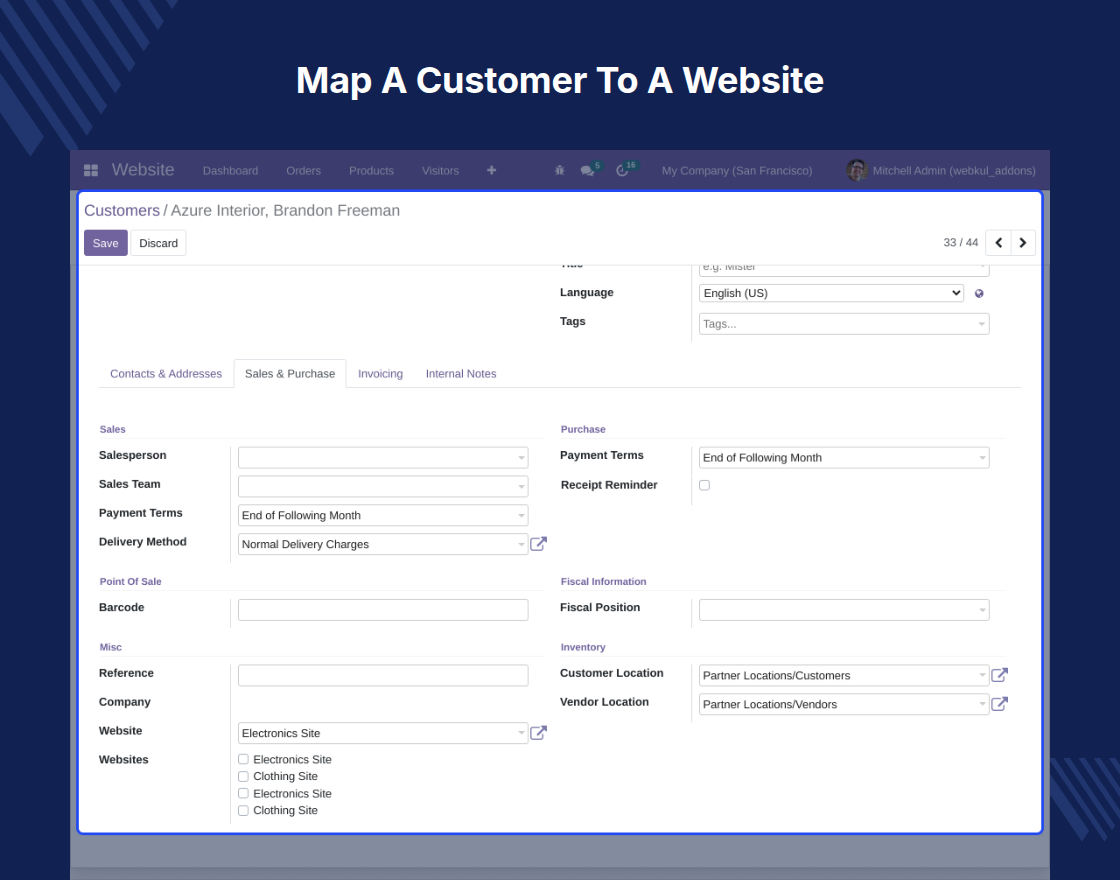Click the globe translate icon beside Language

[979, 294]
